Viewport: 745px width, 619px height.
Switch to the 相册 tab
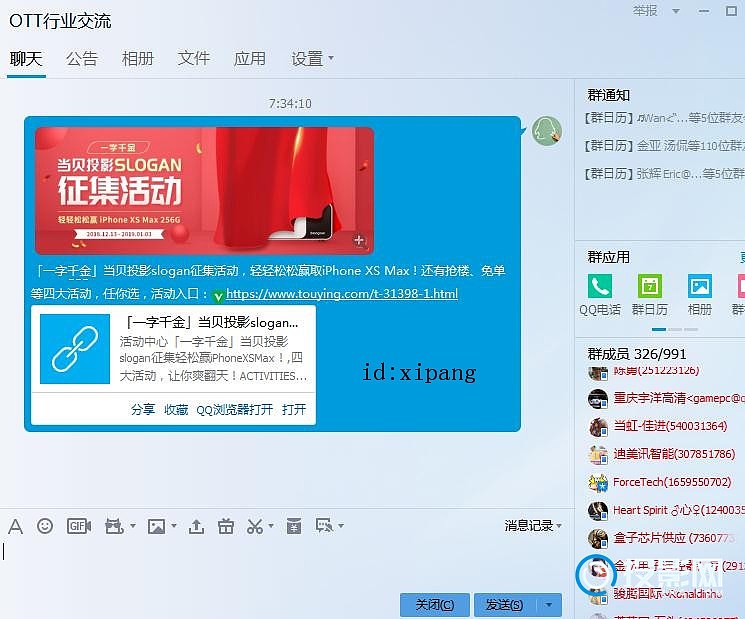[x=138, y=59]
